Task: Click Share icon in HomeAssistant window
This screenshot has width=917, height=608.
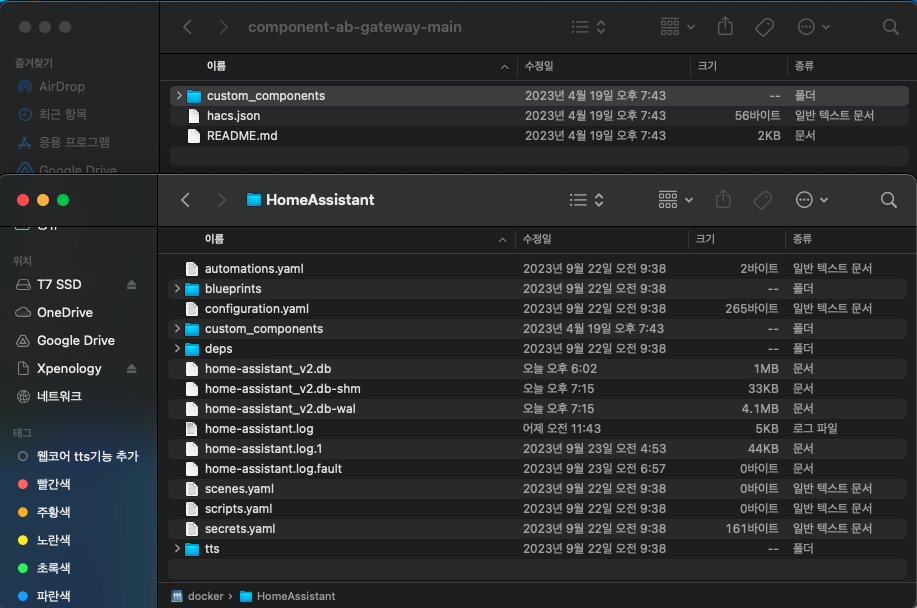Action: (723, 199)
